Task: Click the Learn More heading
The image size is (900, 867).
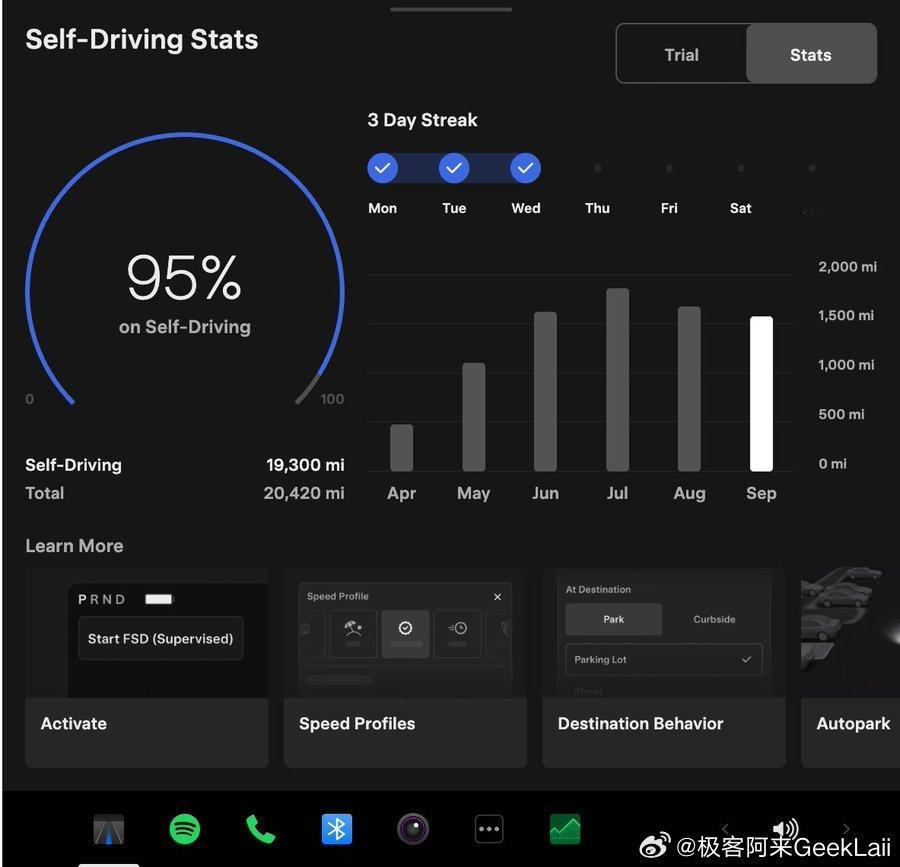Action: click(x=74, y=546)
